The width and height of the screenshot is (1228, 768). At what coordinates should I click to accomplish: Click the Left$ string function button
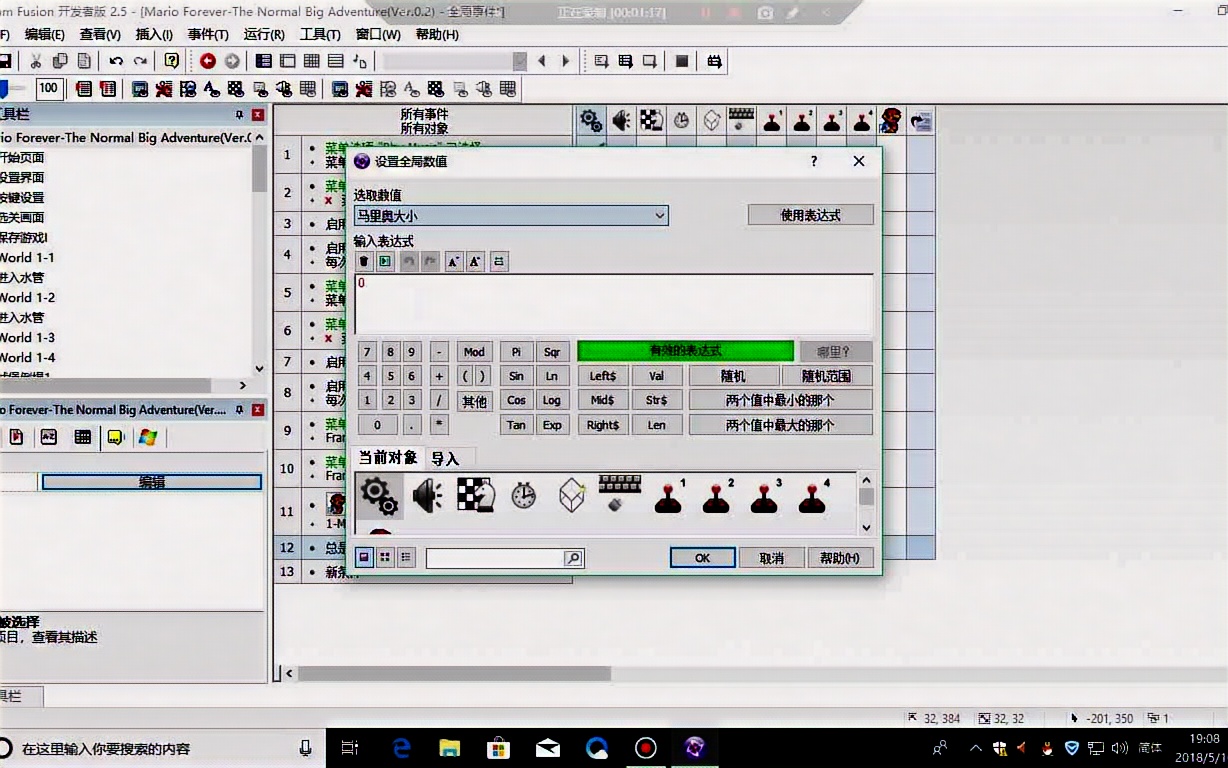(x=603, y=376)
